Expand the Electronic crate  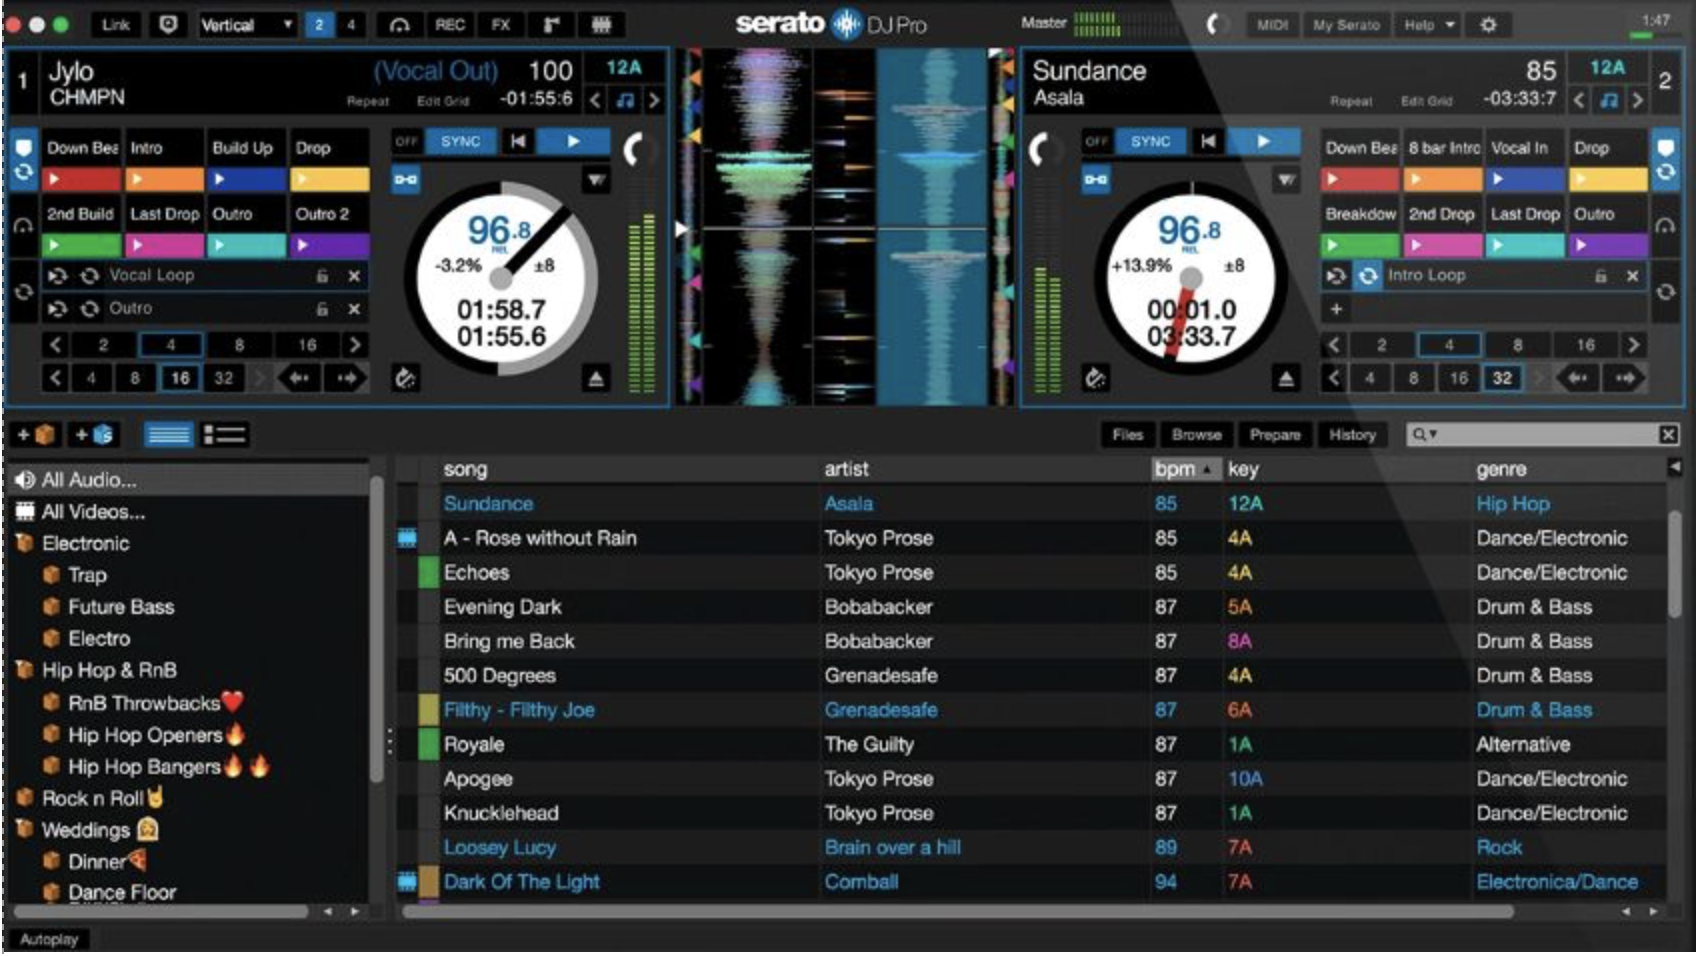click(x=24, y=544)
